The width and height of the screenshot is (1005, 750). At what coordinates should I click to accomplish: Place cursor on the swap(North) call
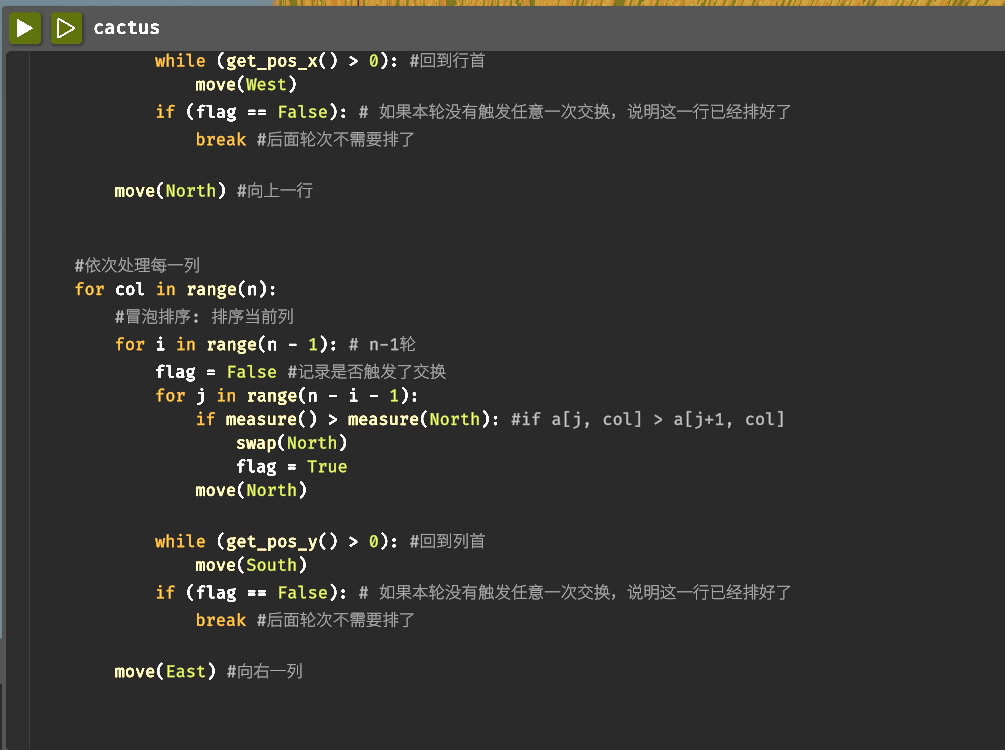tap(291, 443)
